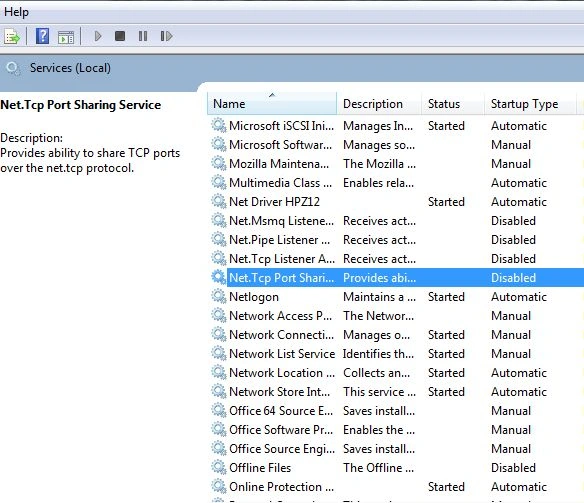Click the Export List toolbar icon
The image size is (584, 503).
click(12, 36)
